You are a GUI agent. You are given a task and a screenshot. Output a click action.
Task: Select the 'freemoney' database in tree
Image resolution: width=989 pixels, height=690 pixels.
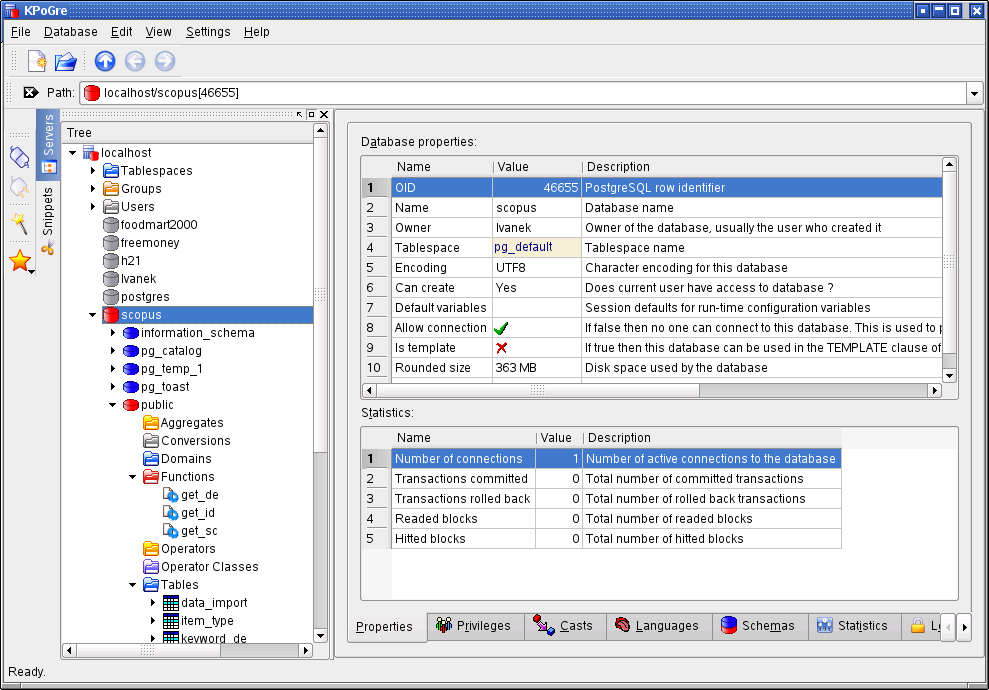click(150, 243)
